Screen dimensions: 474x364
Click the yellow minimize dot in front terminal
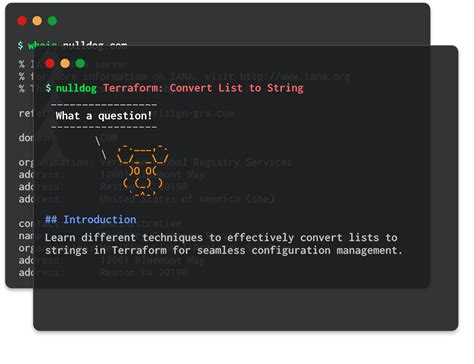(65, 63)
